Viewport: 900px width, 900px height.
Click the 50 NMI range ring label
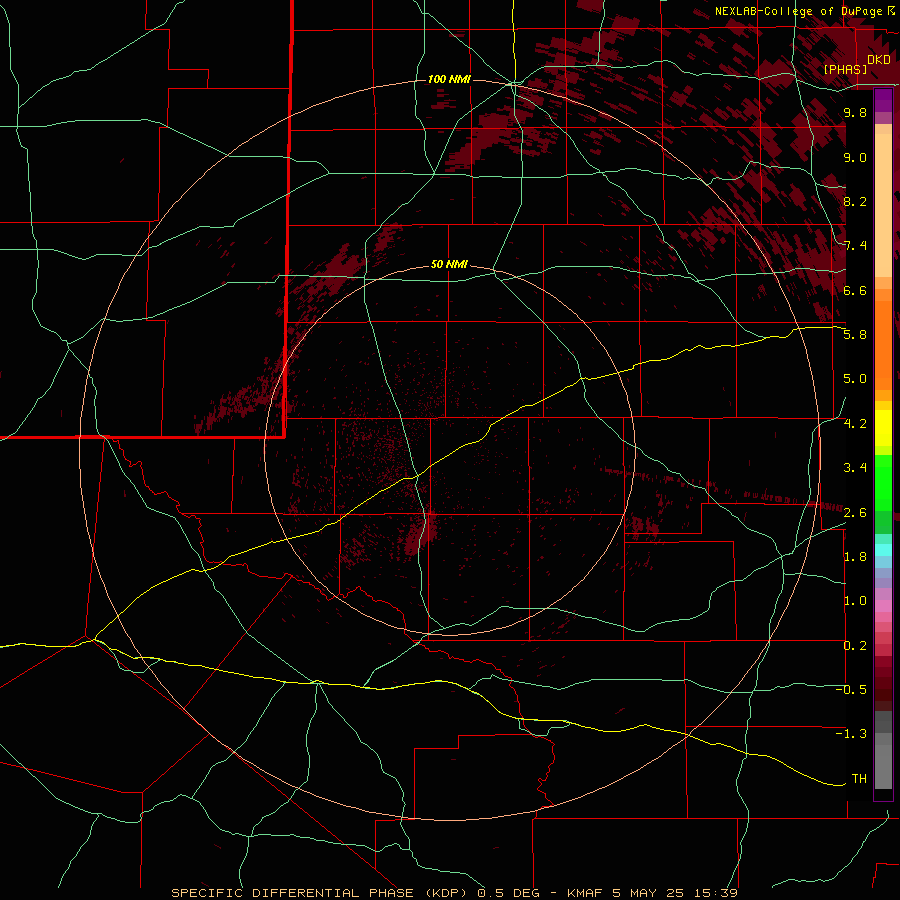449,265
